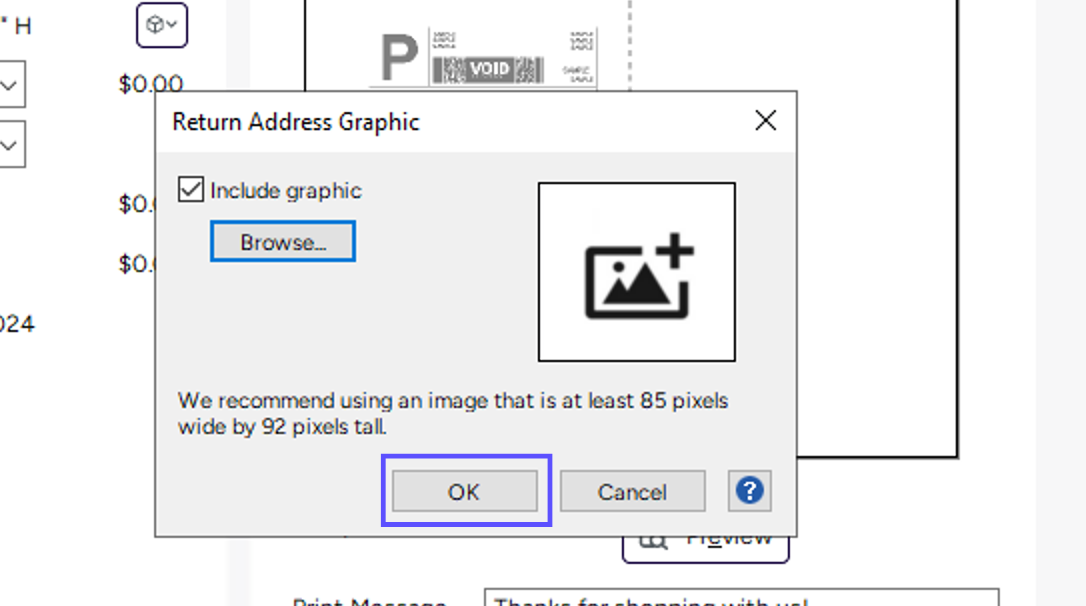1086x606 pixels.
Task: Expand the lower dropdown on the left
Action: point(8,143)
